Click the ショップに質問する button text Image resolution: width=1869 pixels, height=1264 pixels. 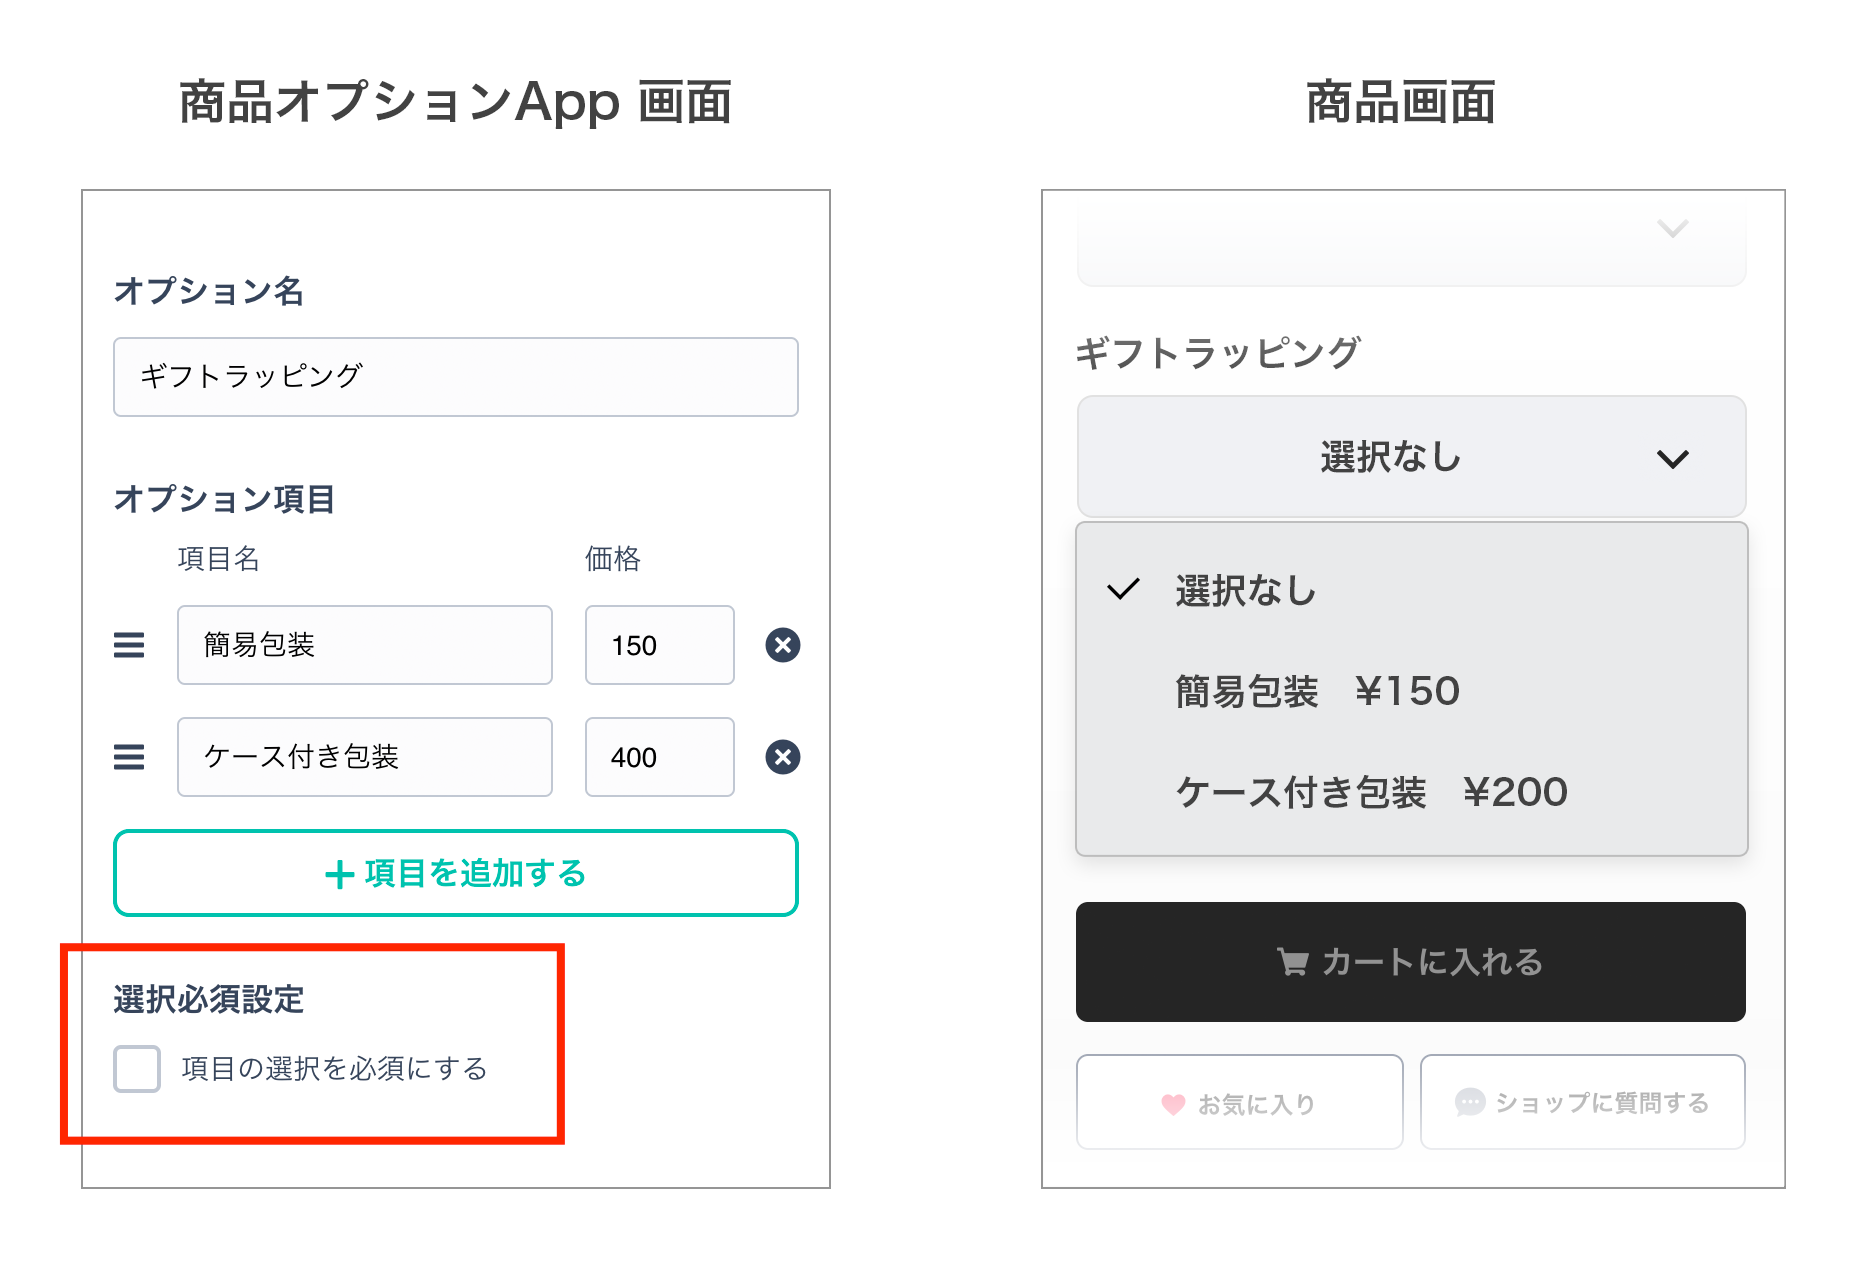click(x=1602, y=1102)
